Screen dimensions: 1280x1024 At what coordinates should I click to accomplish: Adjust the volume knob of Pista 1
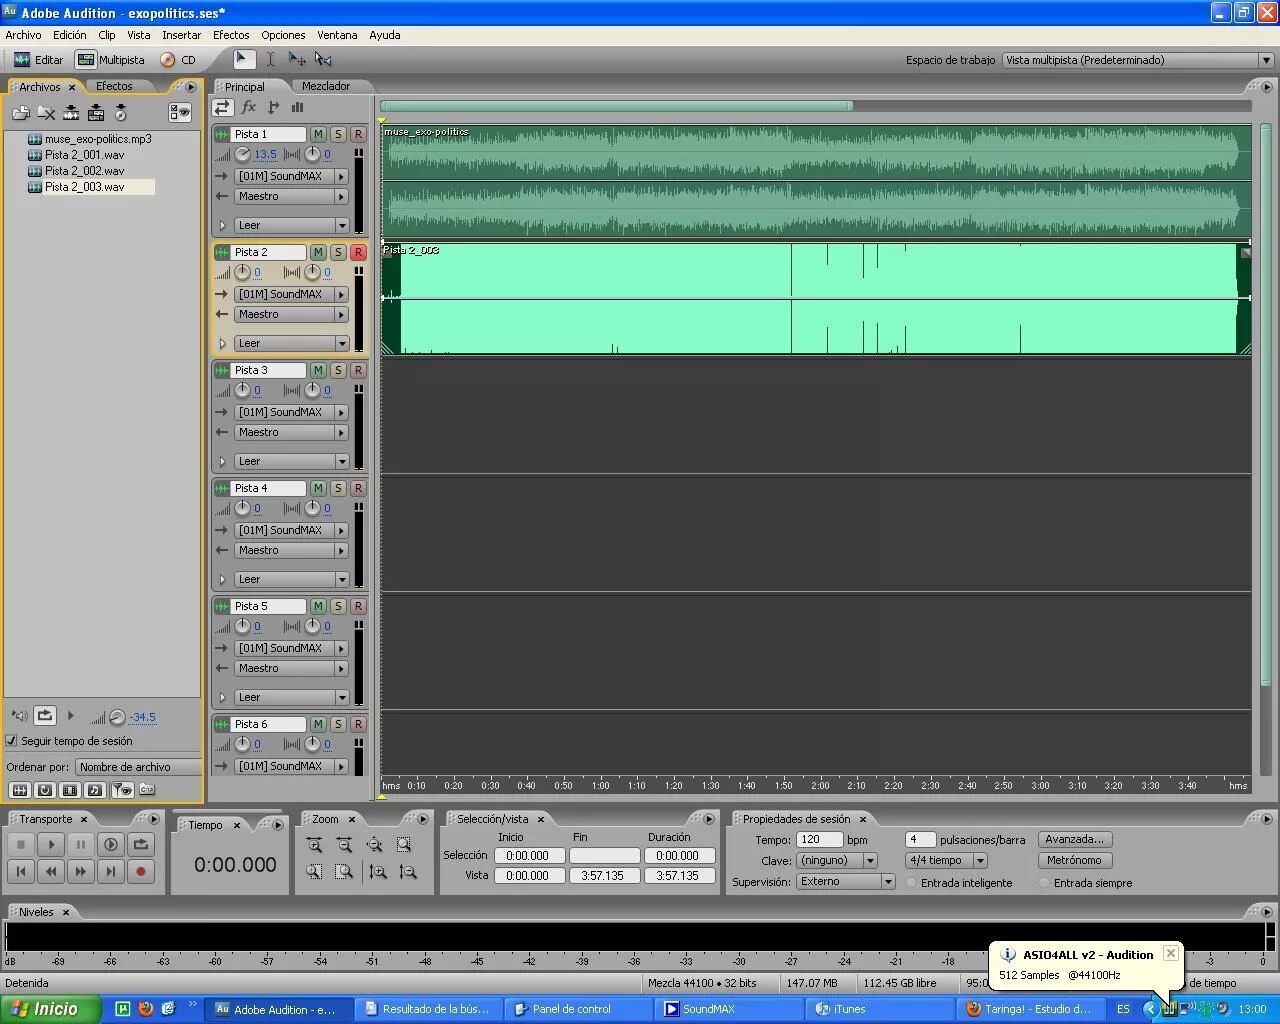[243, 154]
